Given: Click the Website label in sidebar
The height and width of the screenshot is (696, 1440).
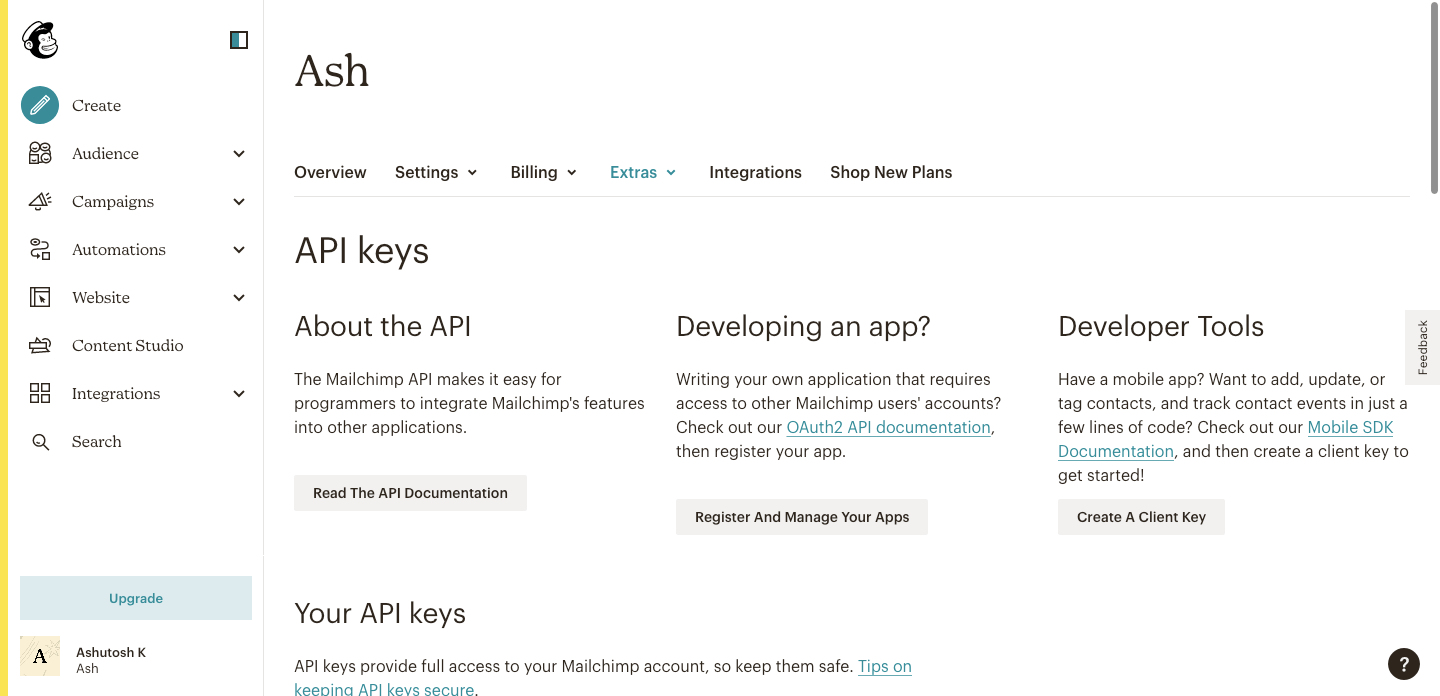Looking at the screenshot, I should point(101,297).
